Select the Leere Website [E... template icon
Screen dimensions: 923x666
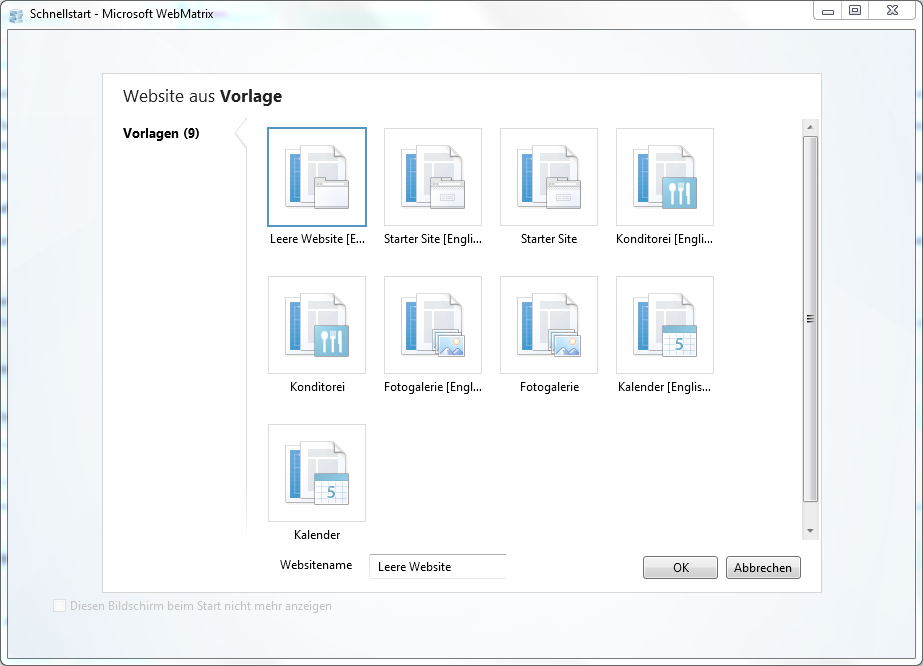point(317,177)
